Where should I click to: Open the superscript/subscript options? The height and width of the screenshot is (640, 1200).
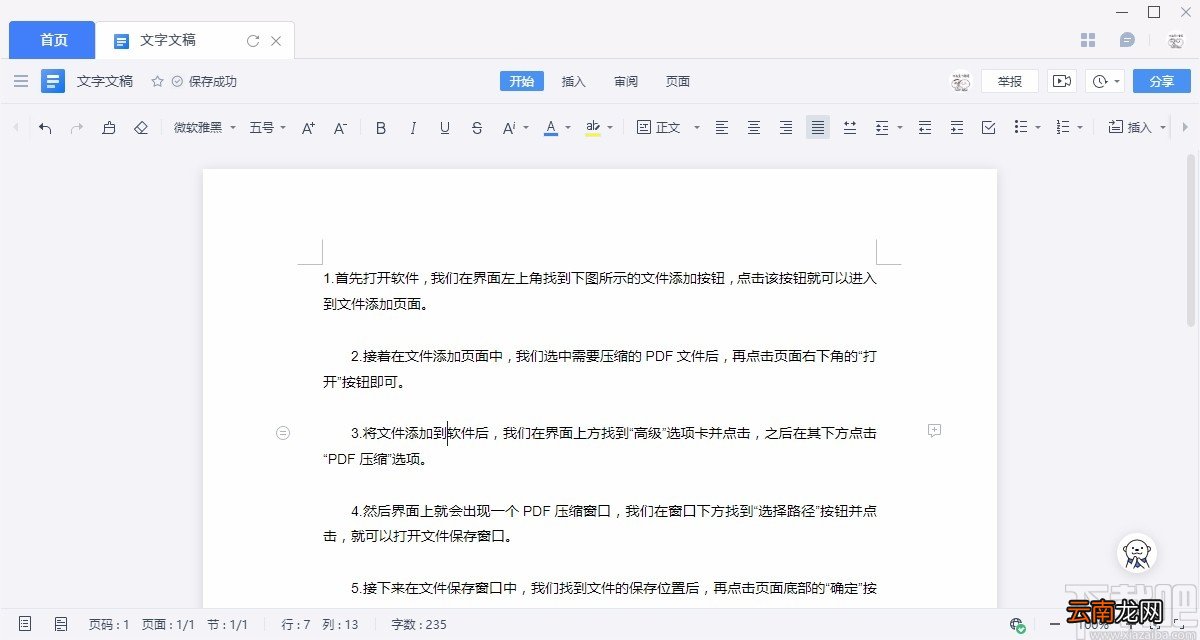515,128
